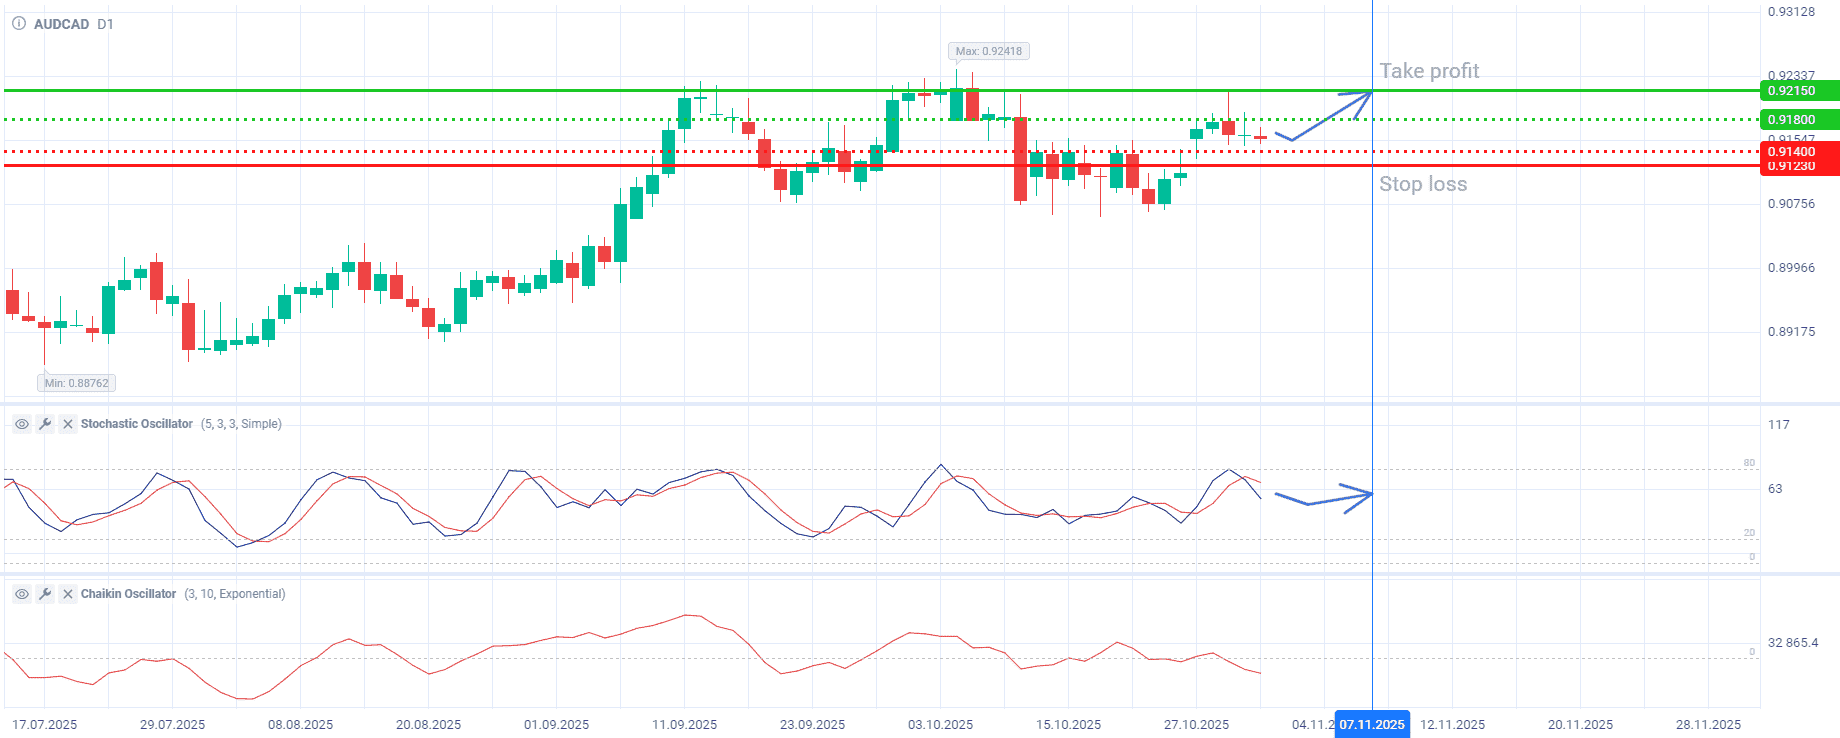Click the Chaikin Oscillator indicator name
This screenshot has height=738, width=1840.
(128, 594)
